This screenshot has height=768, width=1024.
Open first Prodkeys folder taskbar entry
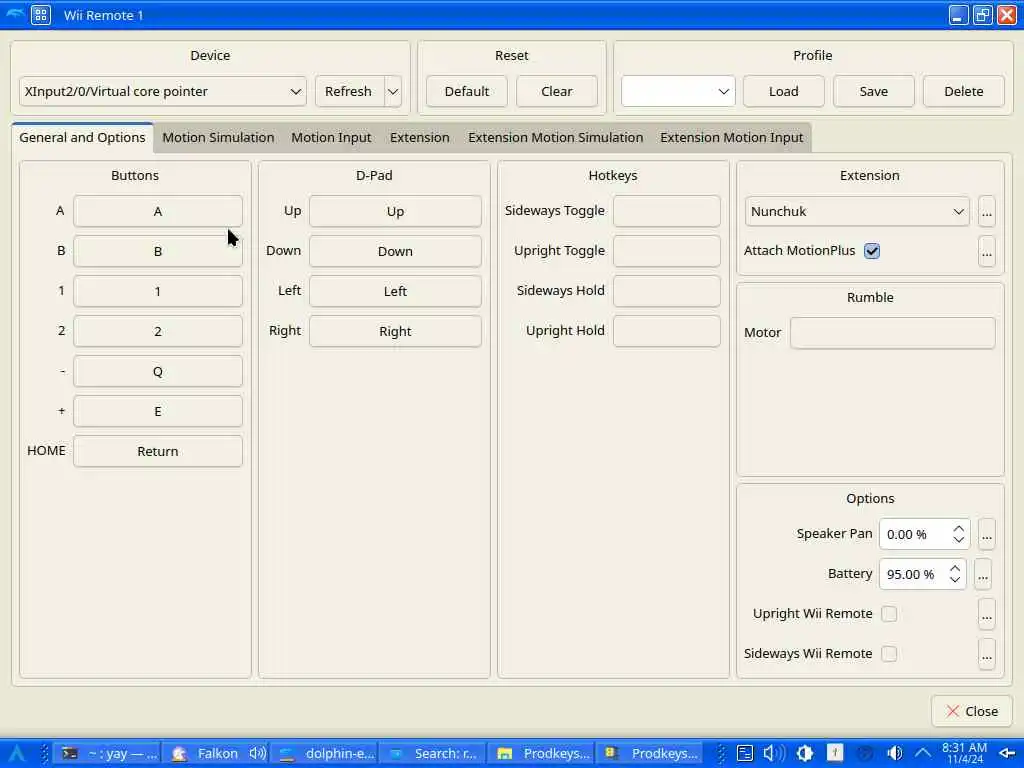(542, 753)
